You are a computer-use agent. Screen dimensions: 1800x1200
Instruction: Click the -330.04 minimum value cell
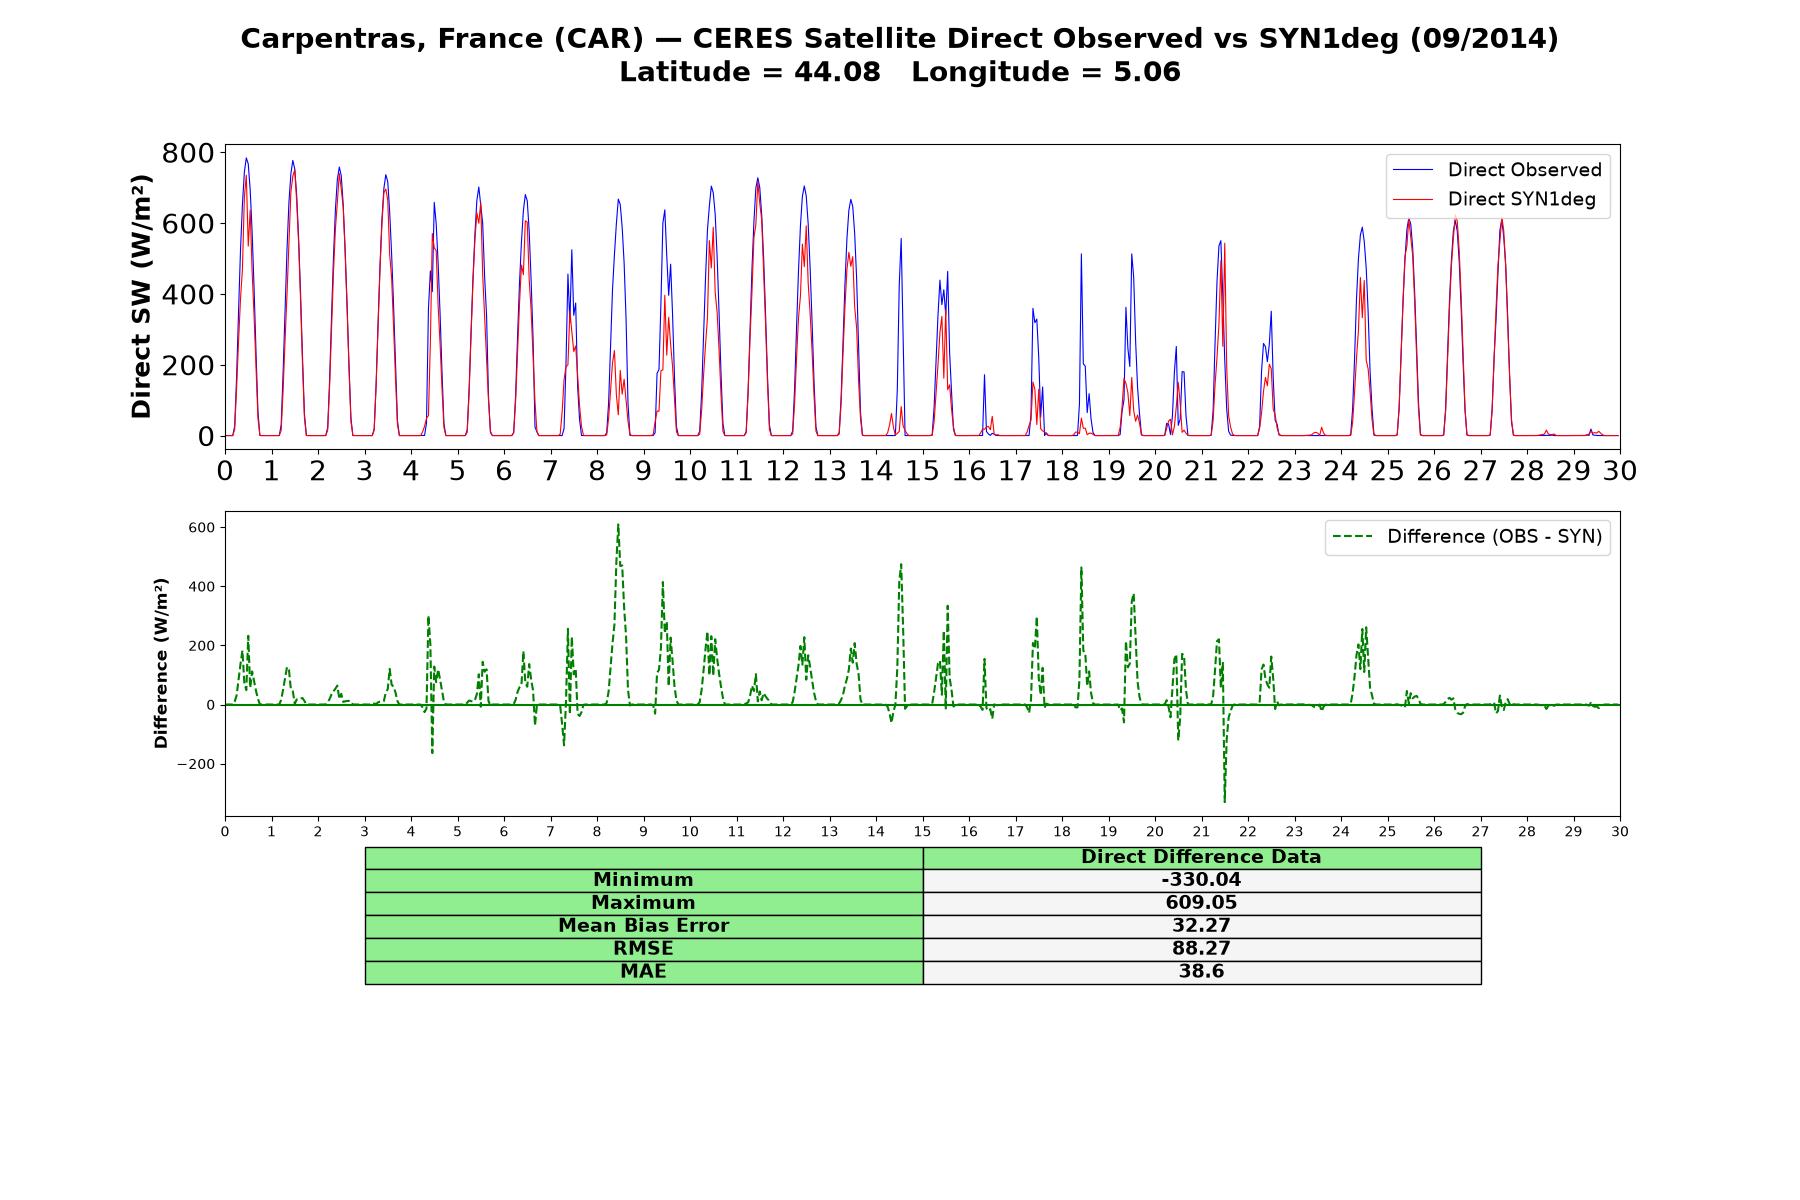coord(1202,880)
